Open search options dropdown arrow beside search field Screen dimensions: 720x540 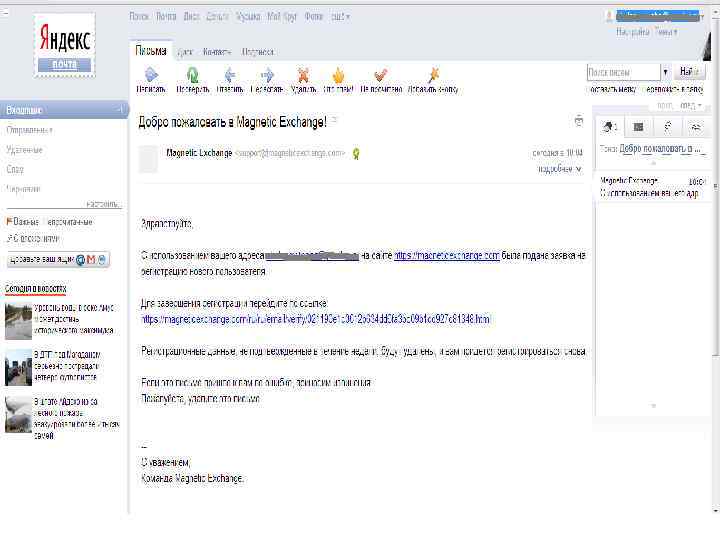665,72
